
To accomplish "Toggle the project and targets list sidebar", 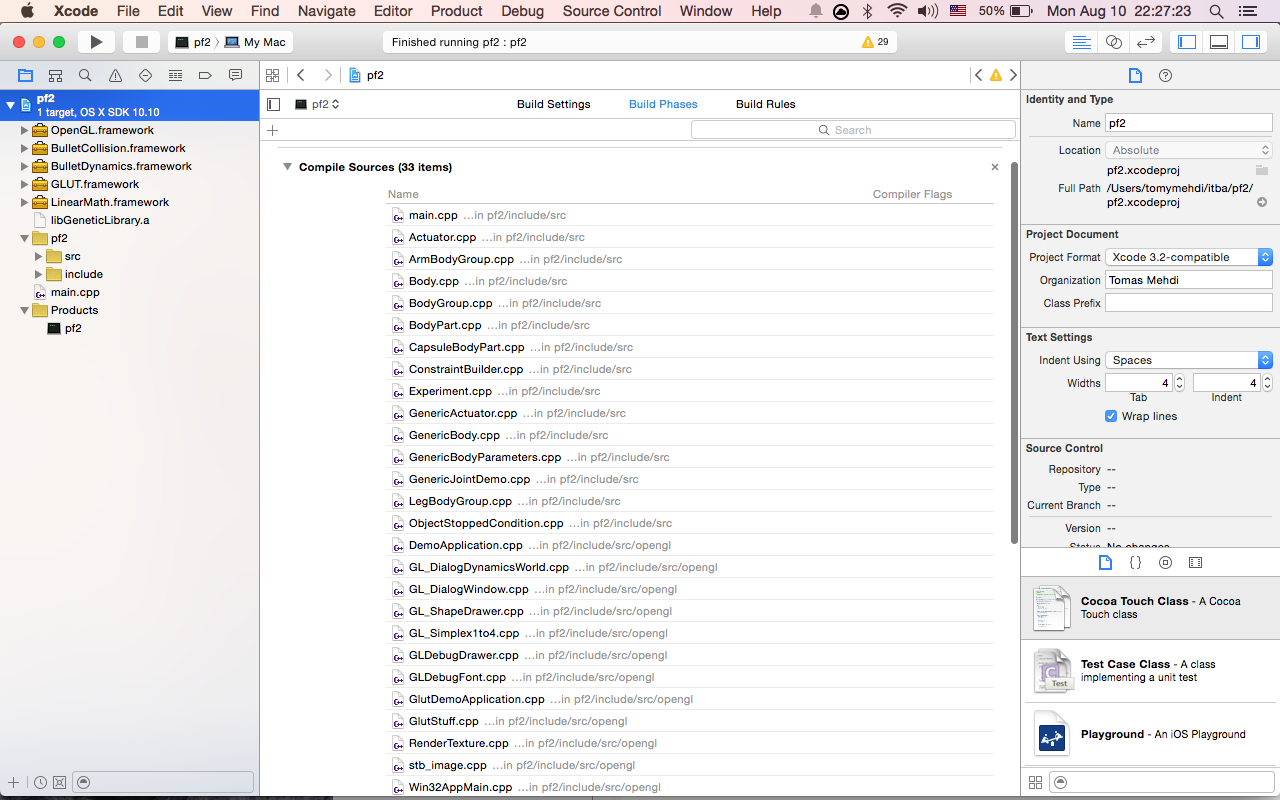I will click(x=274, y=104).
